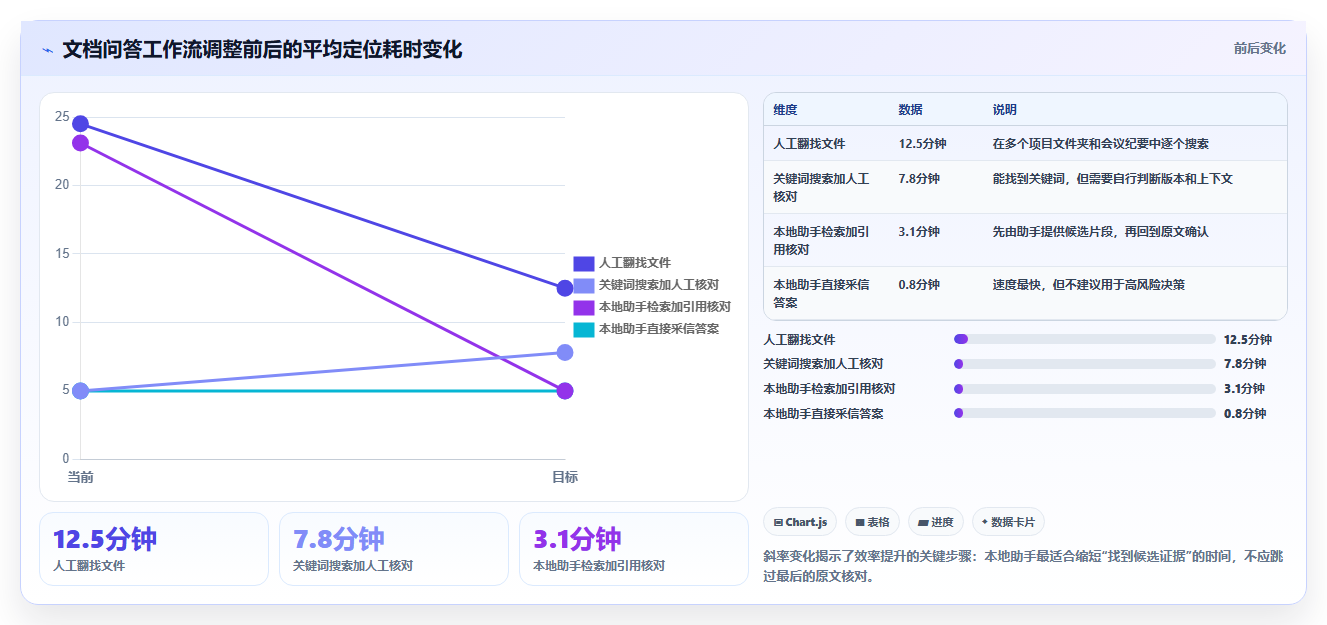1327x625 pixels.
Task: Toggle the 本地助手直接采信答案 legend entry
Action: click(646, 329)
